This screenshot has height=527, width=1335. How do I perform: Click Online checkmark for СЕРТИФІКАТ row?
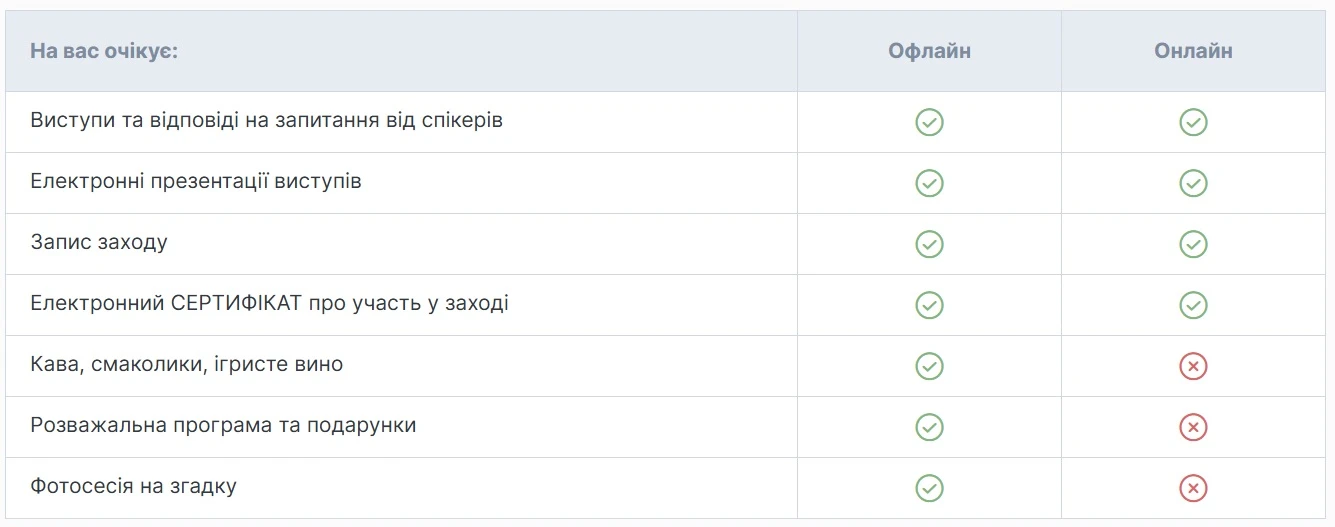point(1193,305)
